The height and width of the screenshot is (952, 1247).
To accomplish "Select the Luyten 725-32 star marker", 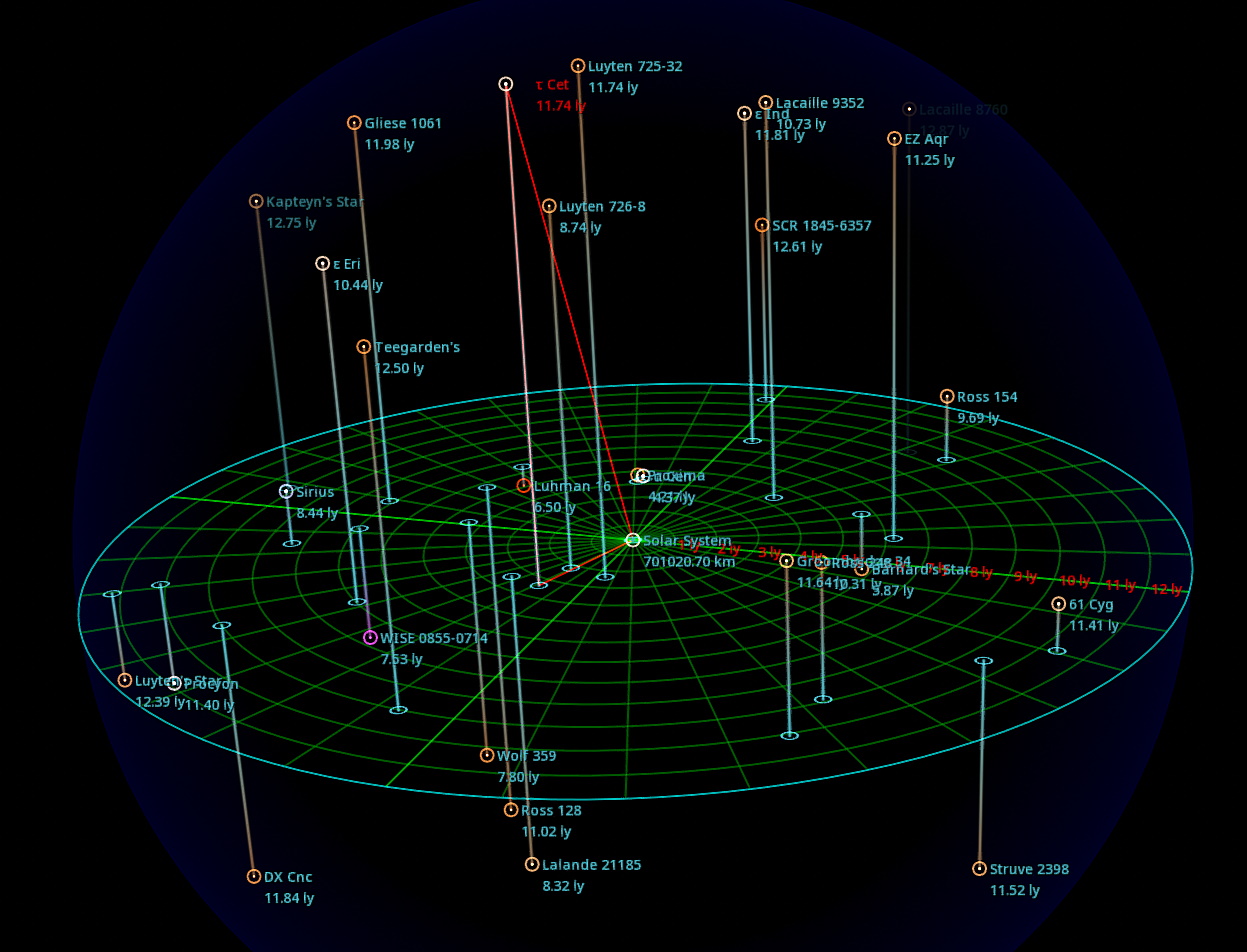I will tap(578, 66).
